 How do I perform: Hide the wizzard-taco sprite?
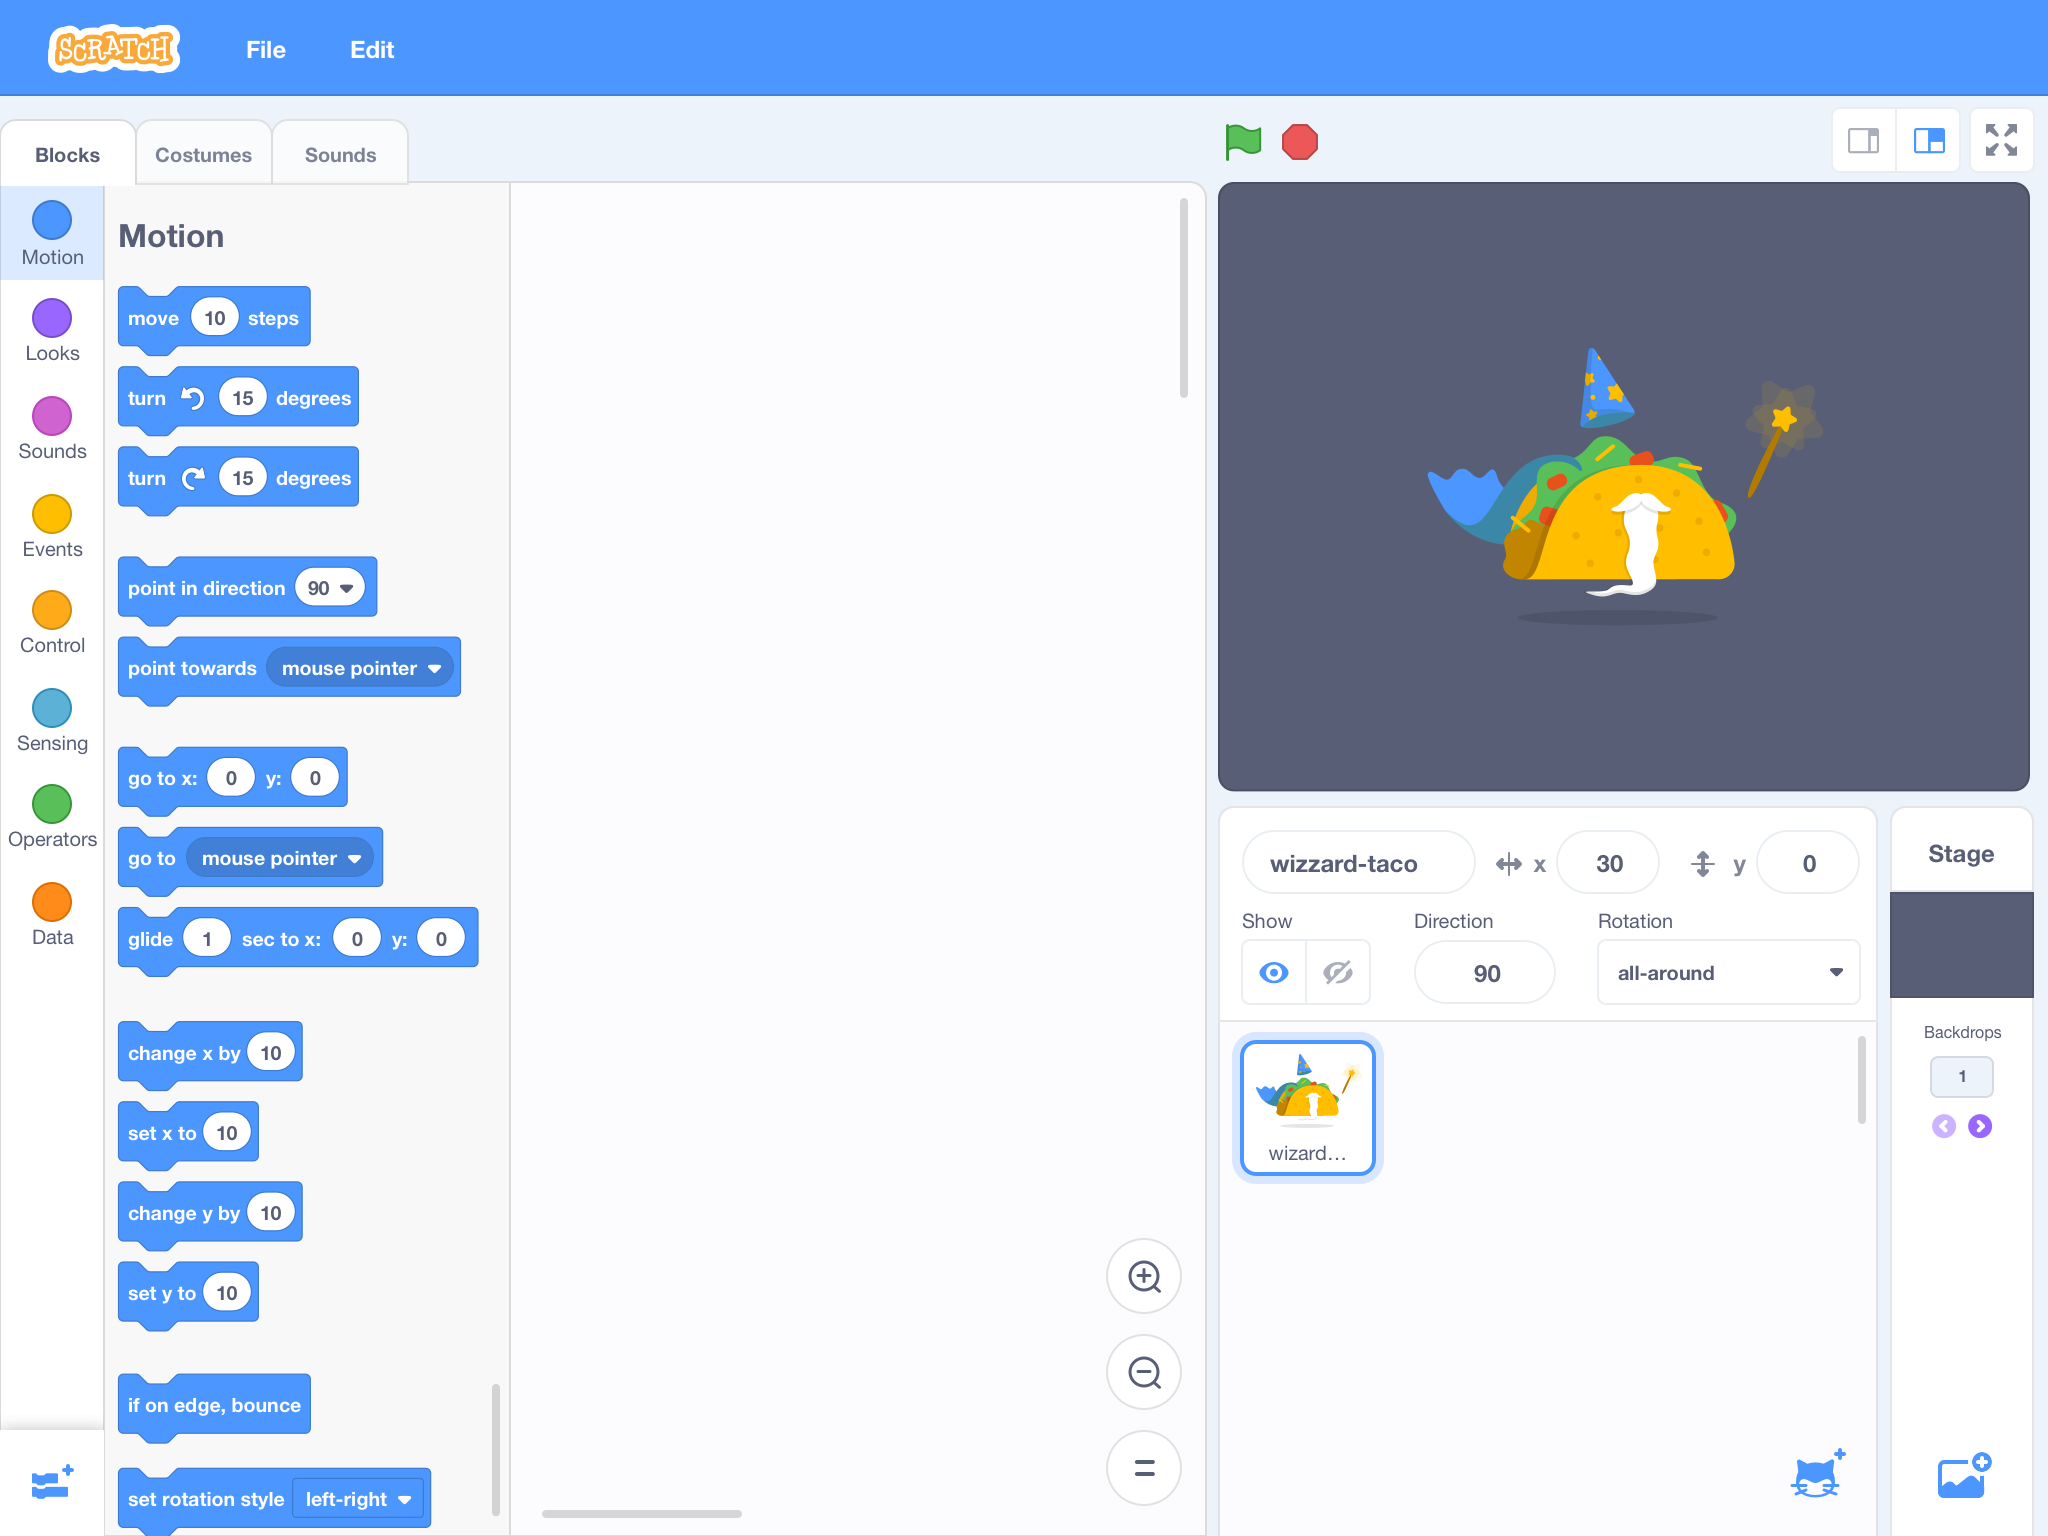coord(1337,971)
